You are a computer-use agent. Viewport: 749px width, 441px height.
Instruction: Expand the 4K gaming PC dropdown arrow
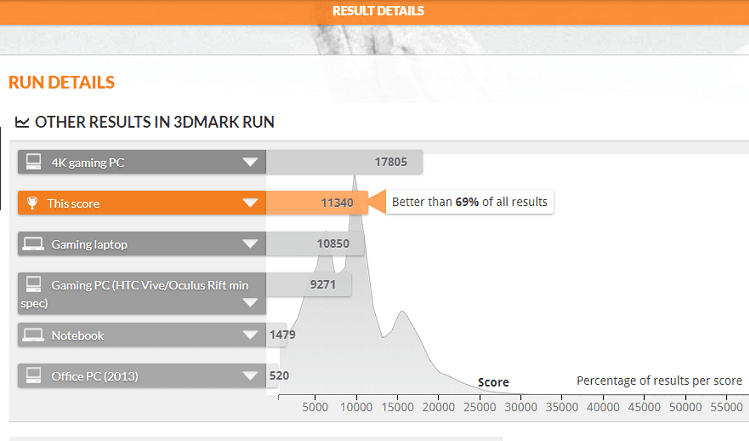coord(250,162)
